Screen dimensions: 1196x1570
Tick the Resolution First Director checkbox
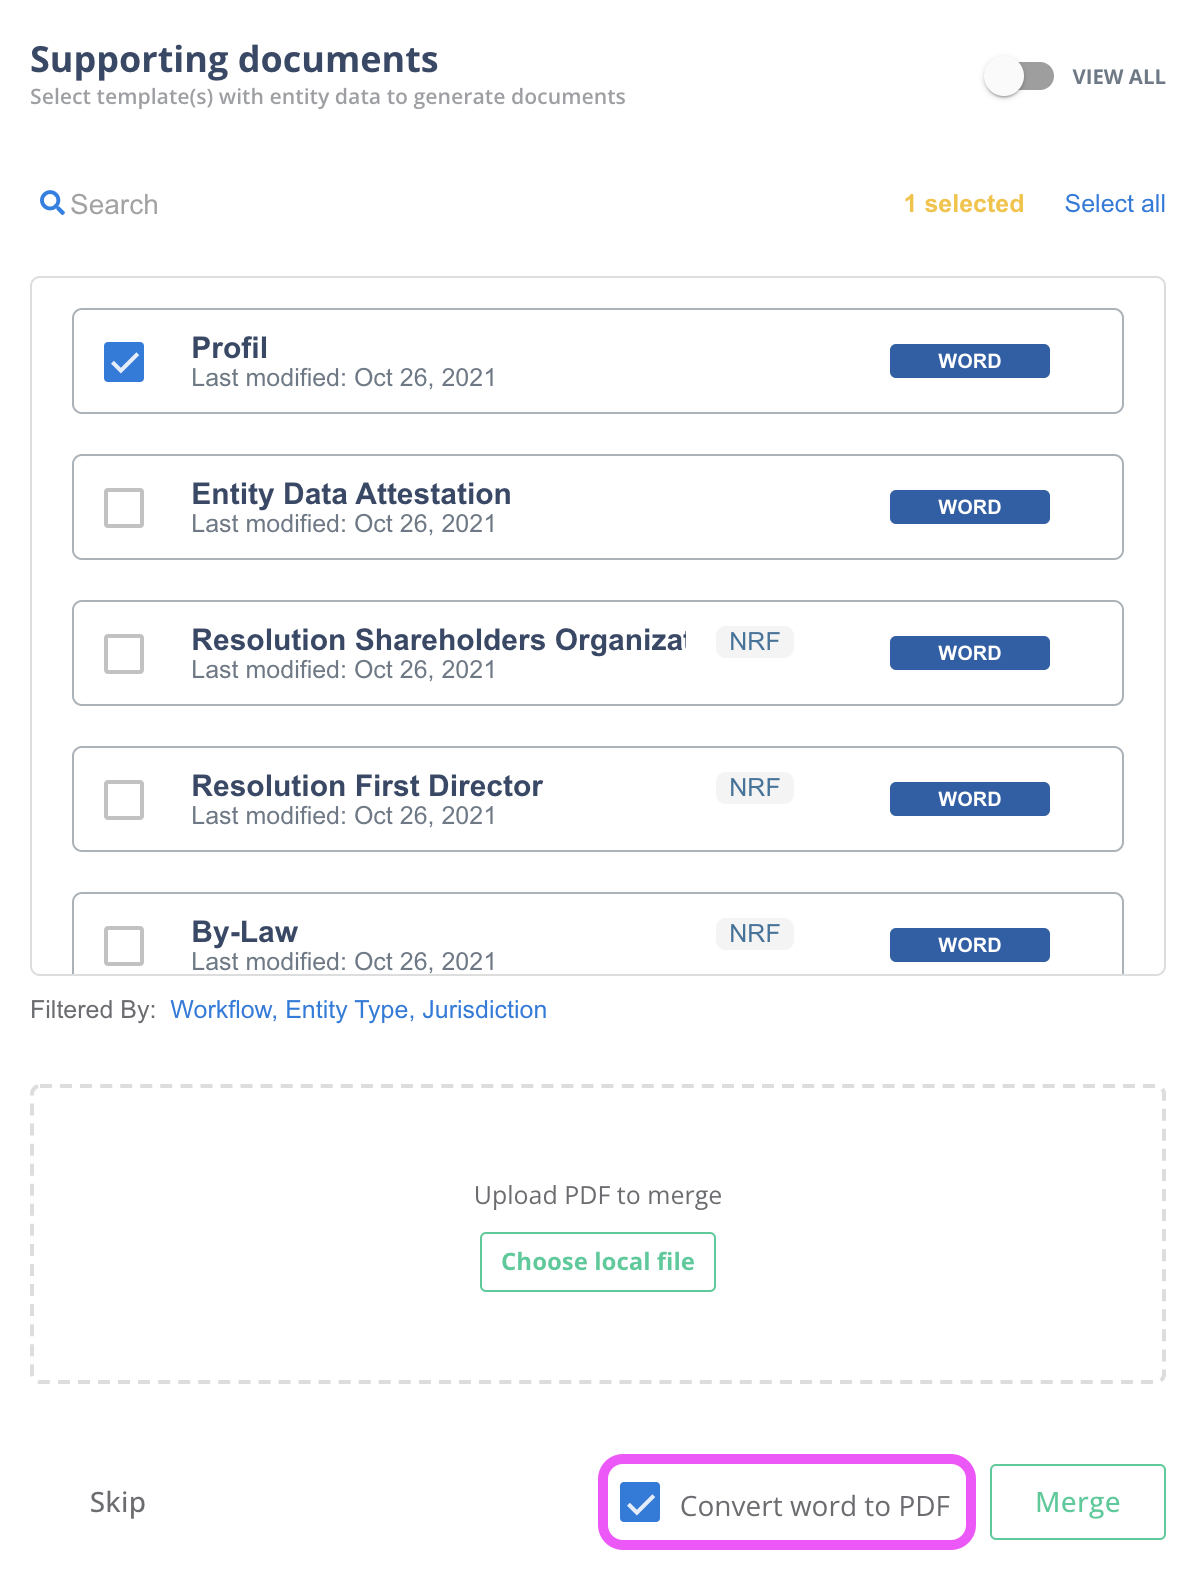[124, 800]
